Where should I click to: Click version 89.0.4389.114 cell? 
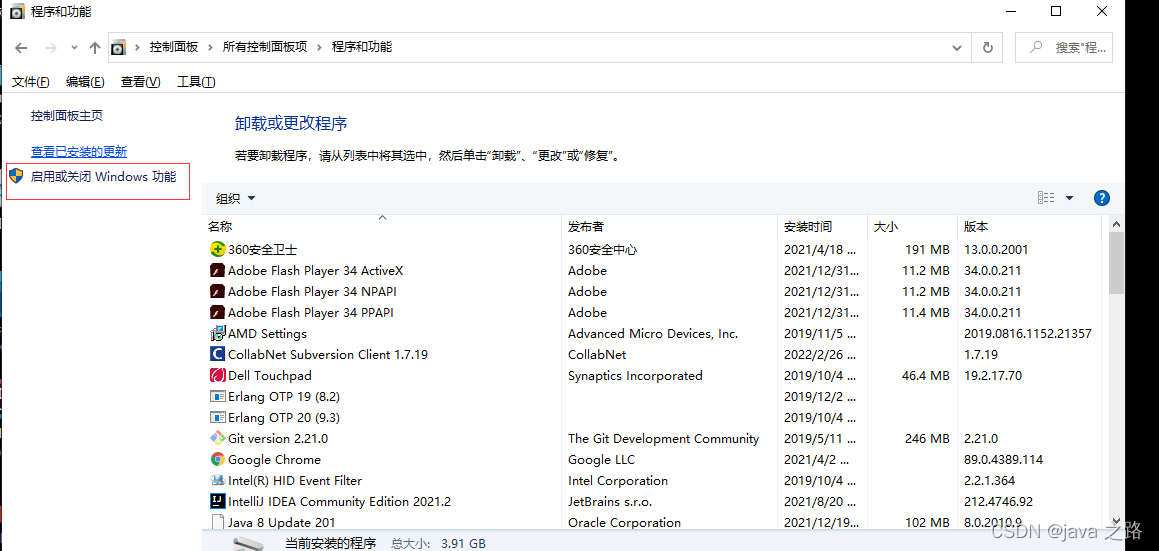click(x=1003, y=459)
